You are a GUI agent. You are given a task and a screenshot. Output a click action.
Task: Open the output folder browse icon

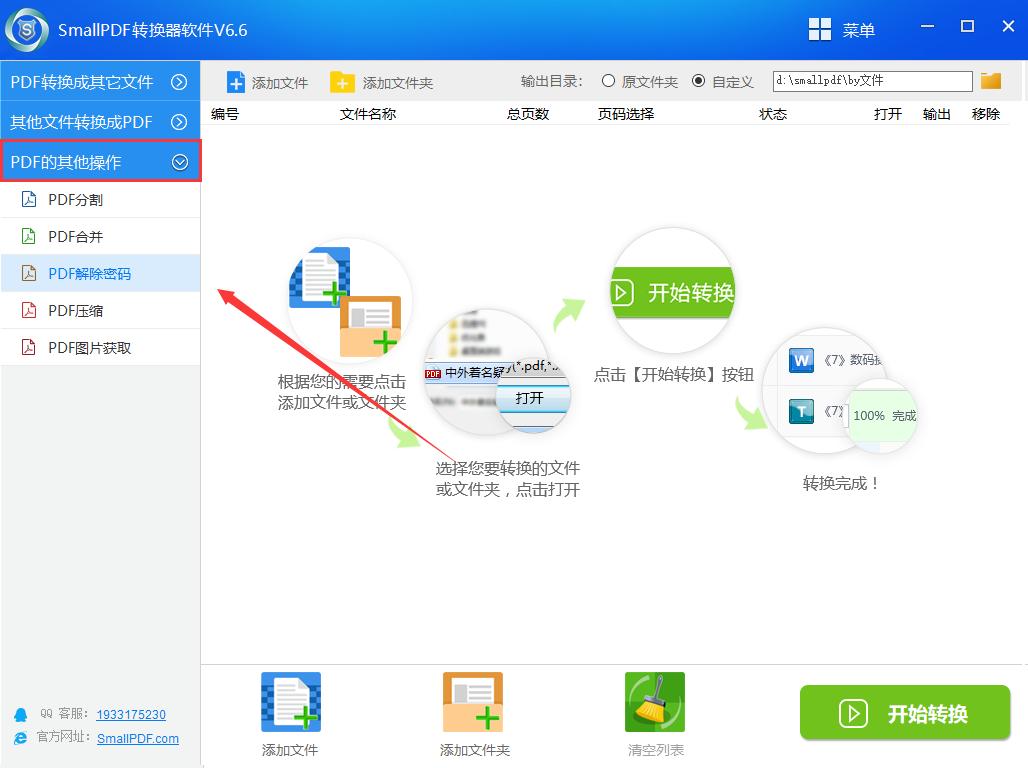pos(991,81)
